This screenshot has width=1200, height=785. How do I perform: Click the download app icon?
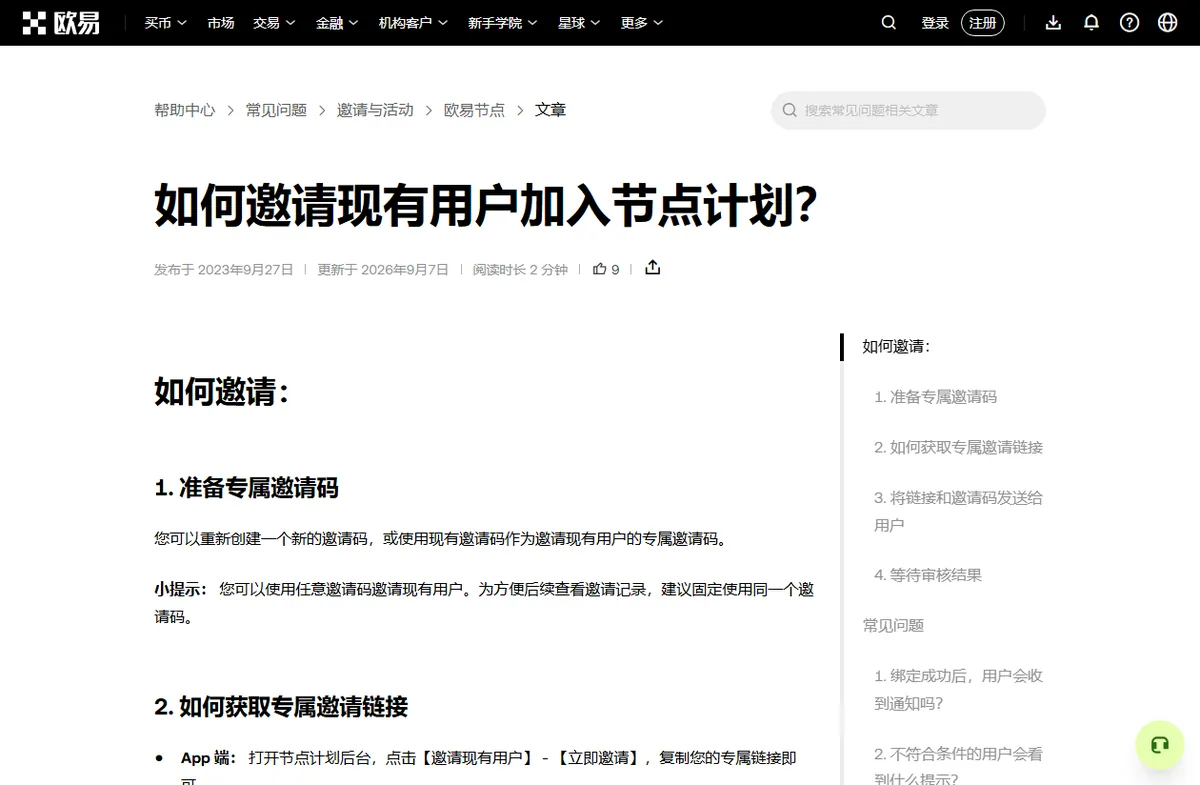1053,22
